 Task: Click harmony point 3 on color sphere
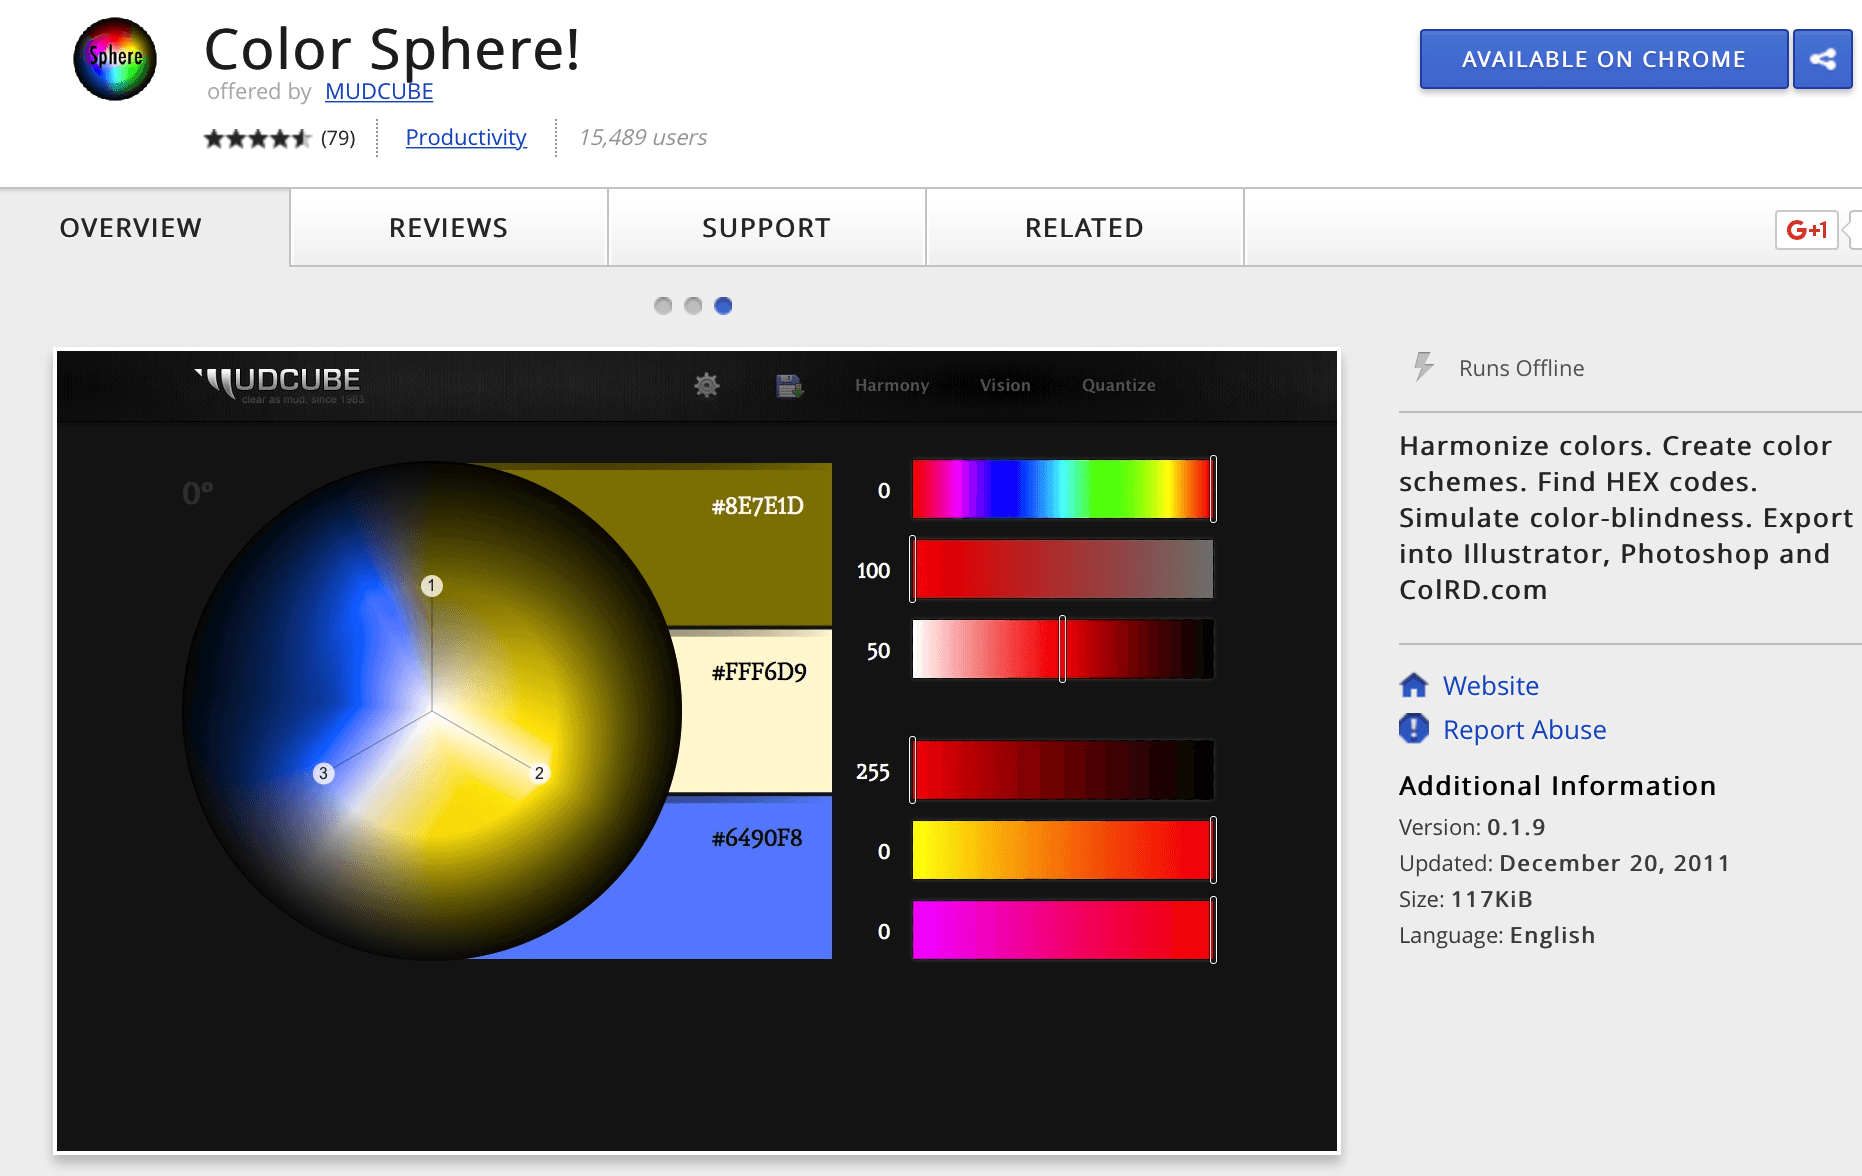(323, 773)
